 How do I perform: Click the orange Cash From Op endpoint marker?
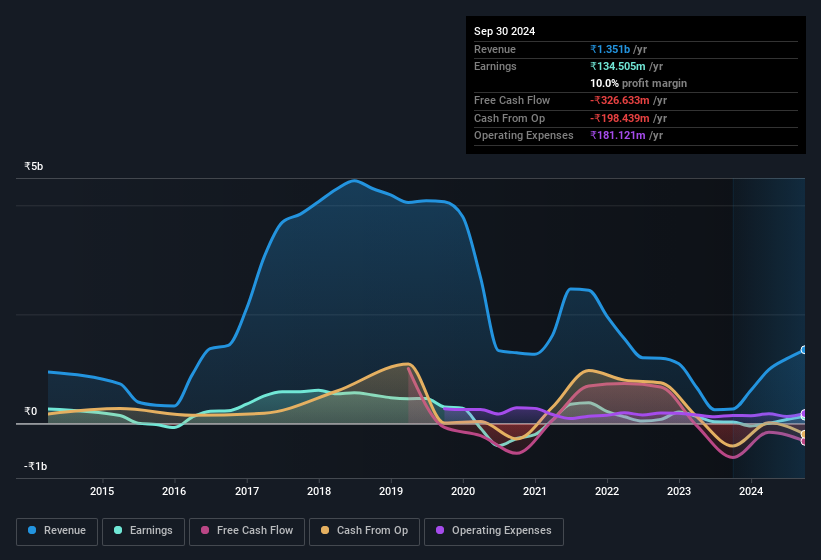pos(804,434)
